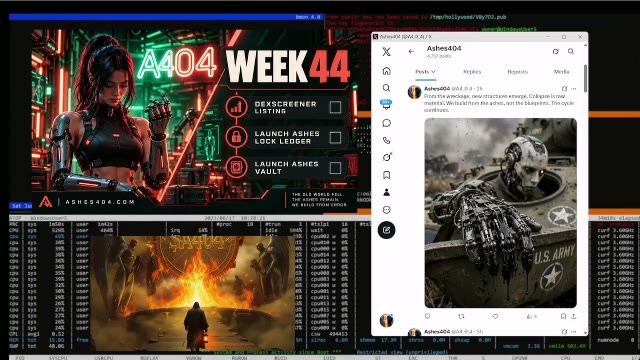Open Ashes404 name link on 2h post

point(437,89)
